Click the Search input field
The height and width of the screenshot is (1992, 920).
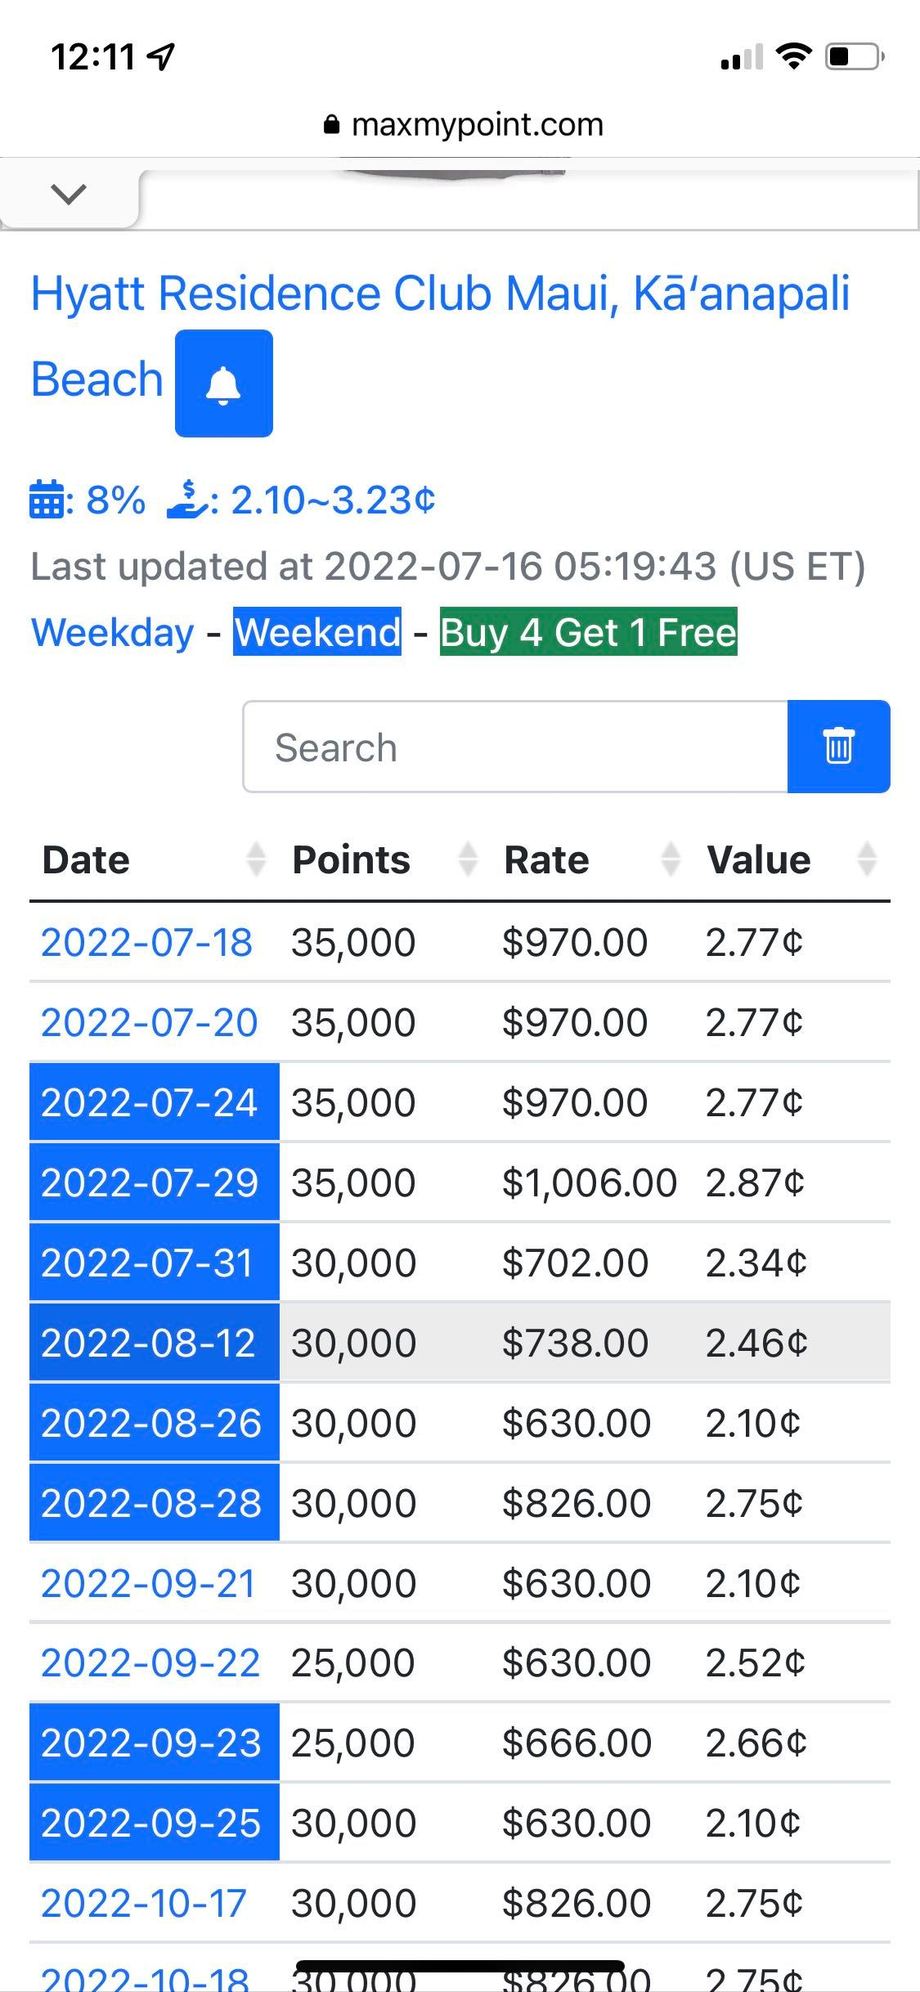point(515,747)
